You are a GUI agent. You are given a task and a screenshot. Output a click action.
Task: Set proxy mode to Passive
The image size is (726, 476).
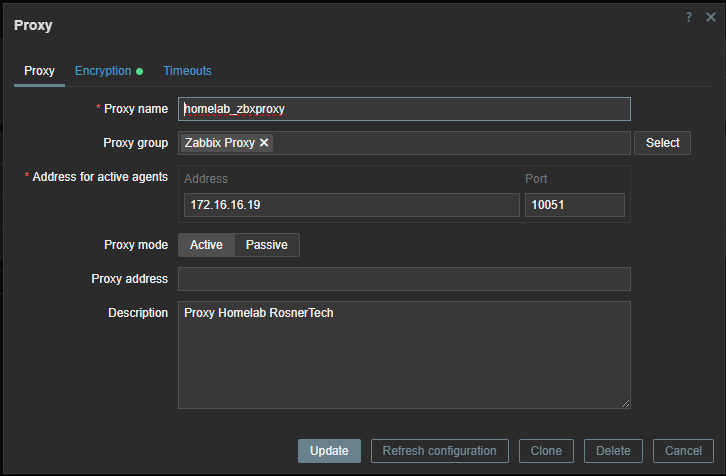[267, 245]
